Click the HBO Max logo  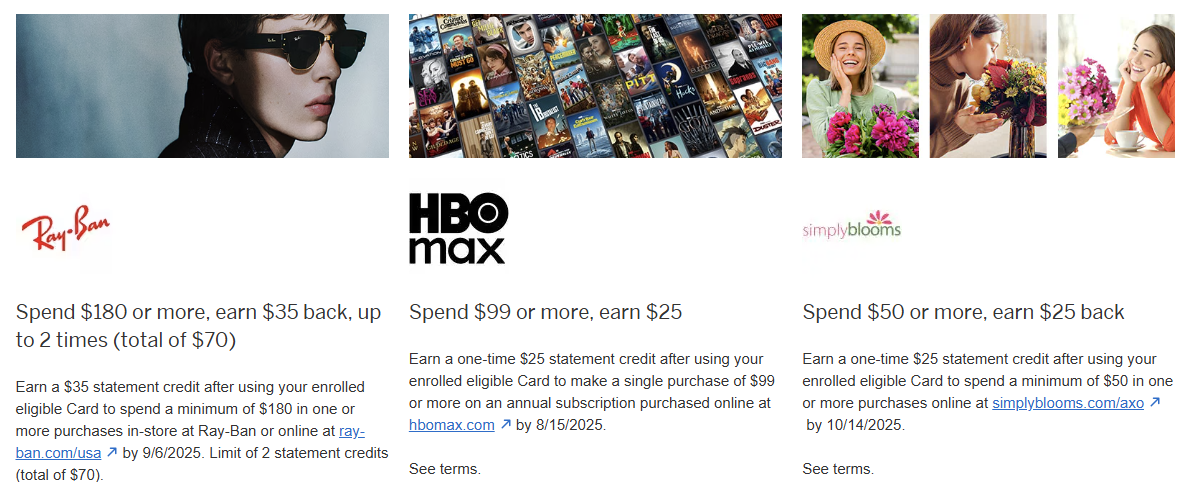point(458,229)
